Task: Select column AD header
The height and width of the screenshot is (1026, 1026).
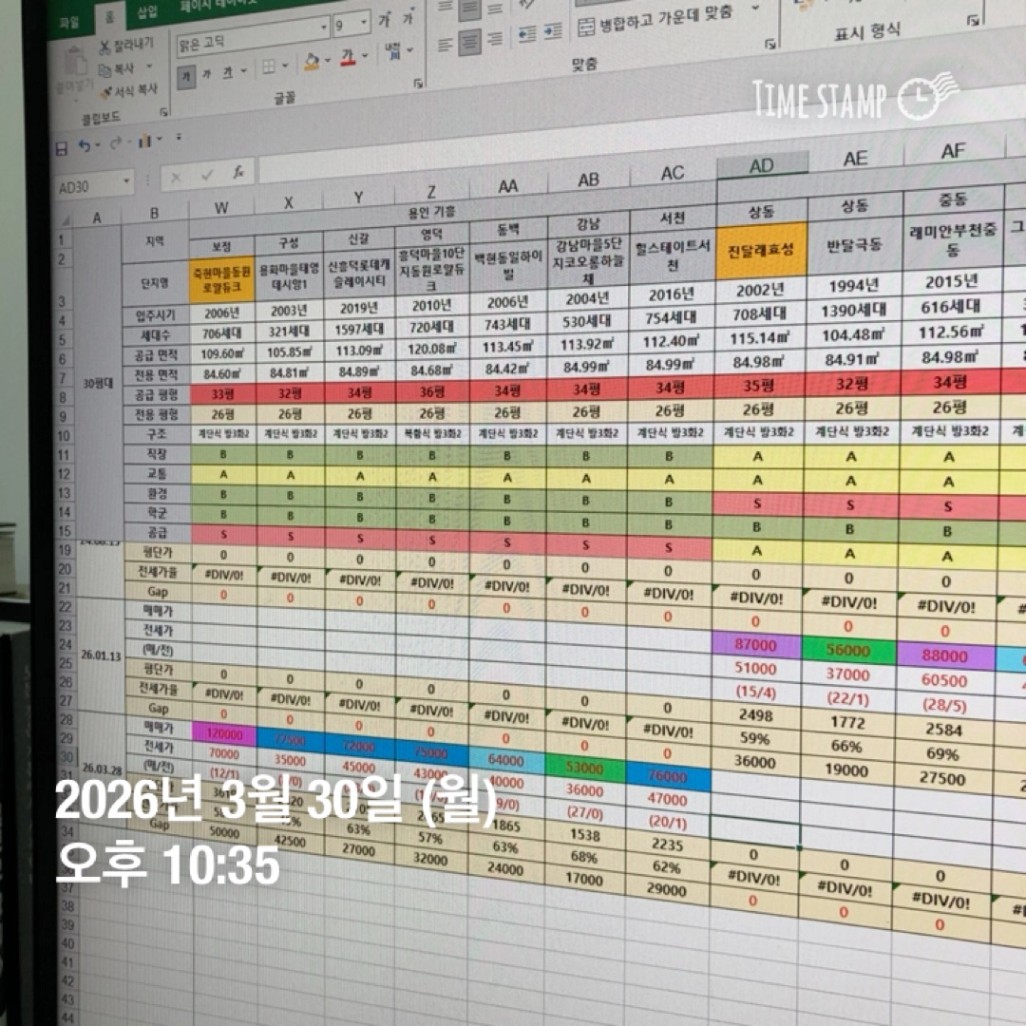Action: tap(762, 166)
